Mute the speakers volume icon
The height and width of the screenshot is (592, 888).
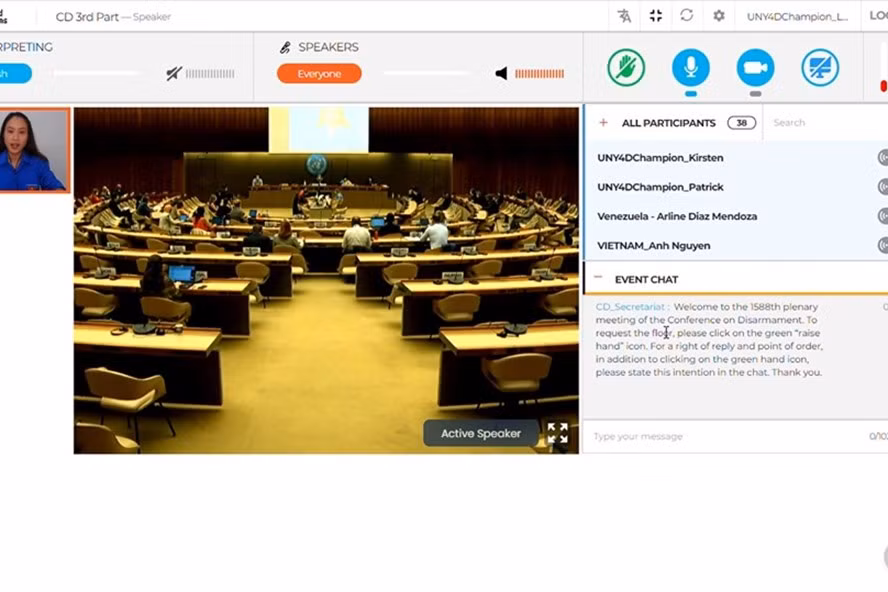pos(501,74)
